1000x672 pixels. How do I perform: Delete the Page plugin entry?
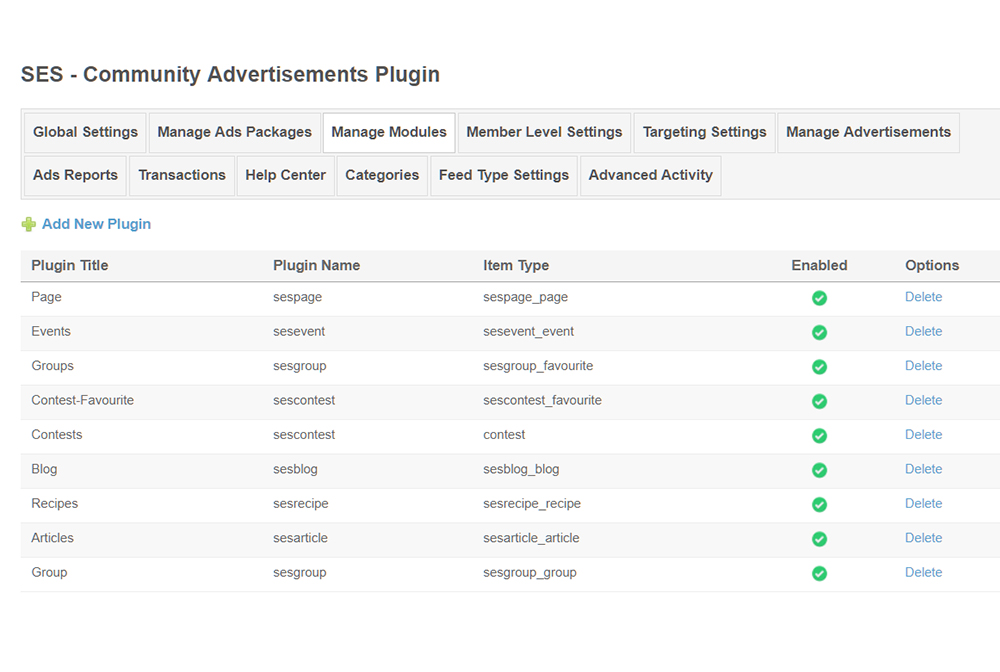(x=923, y=297)
